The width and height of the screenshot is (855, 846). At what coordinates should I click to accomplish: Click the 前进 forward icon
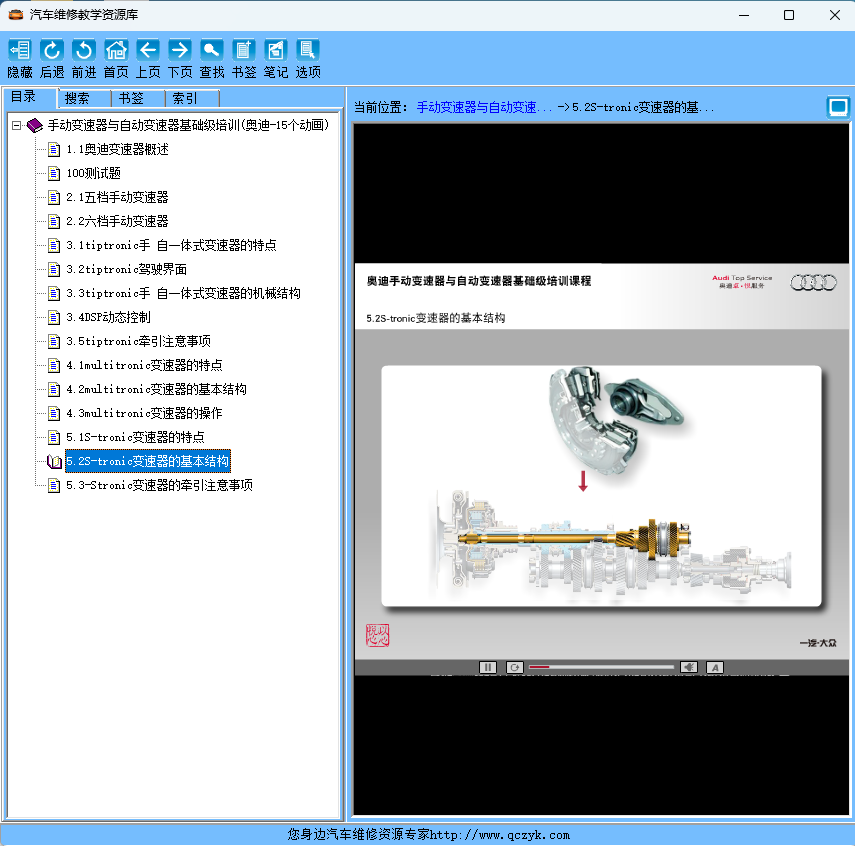pos(84,50)
